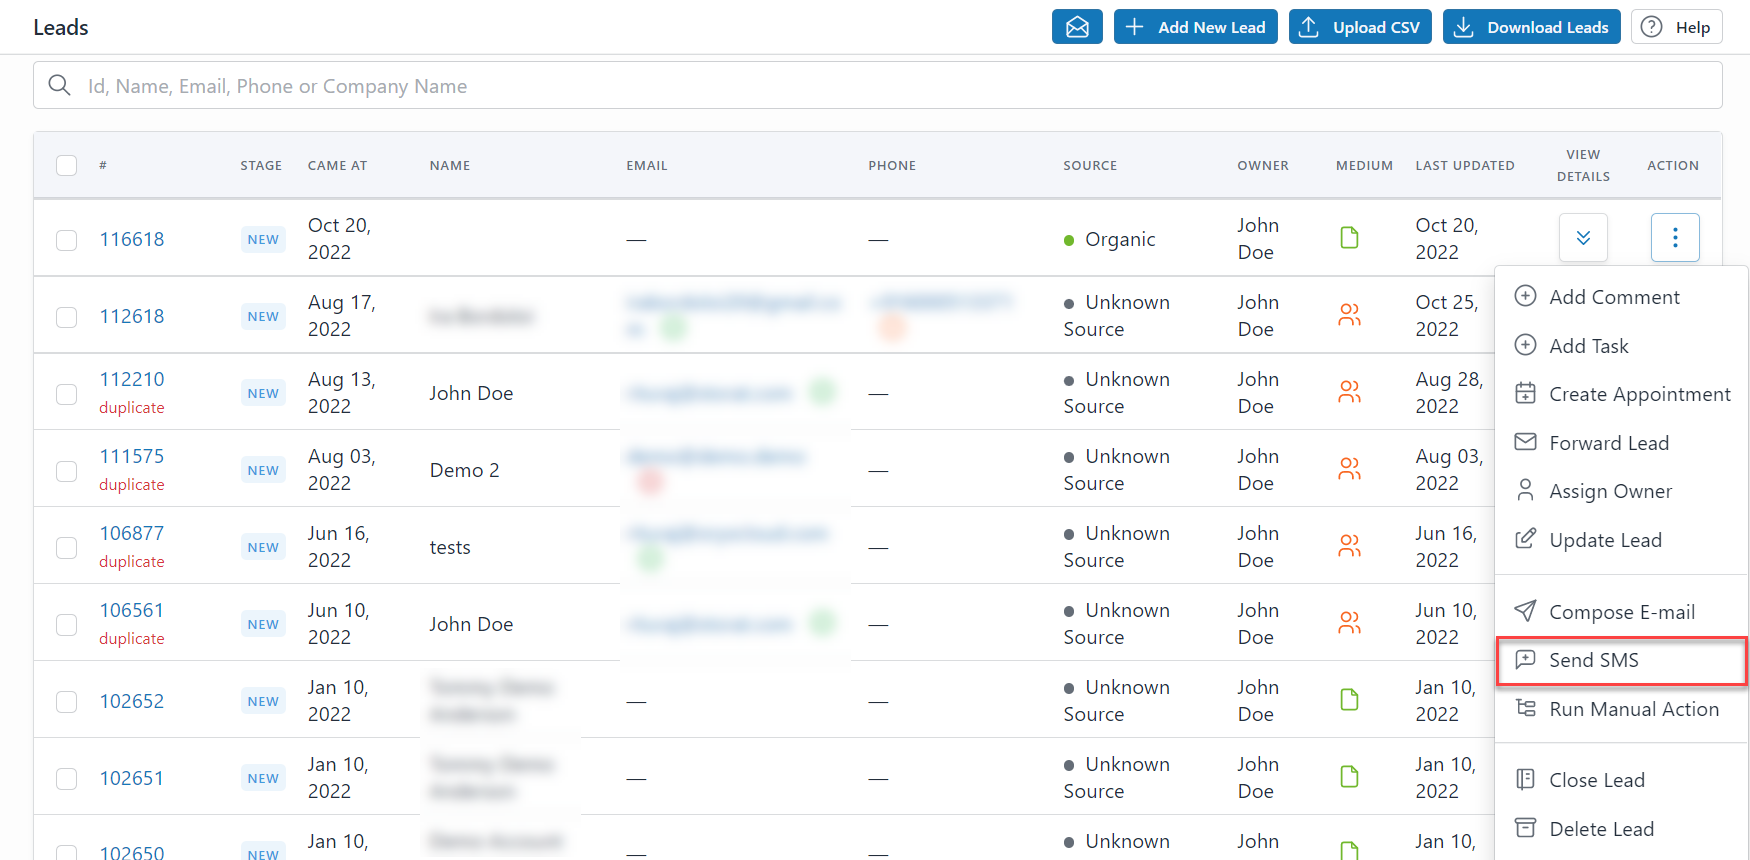This screenshot has width=1750, height=860.
Task: Click the search magnifier icon
Action: click(x=60, y=86)
